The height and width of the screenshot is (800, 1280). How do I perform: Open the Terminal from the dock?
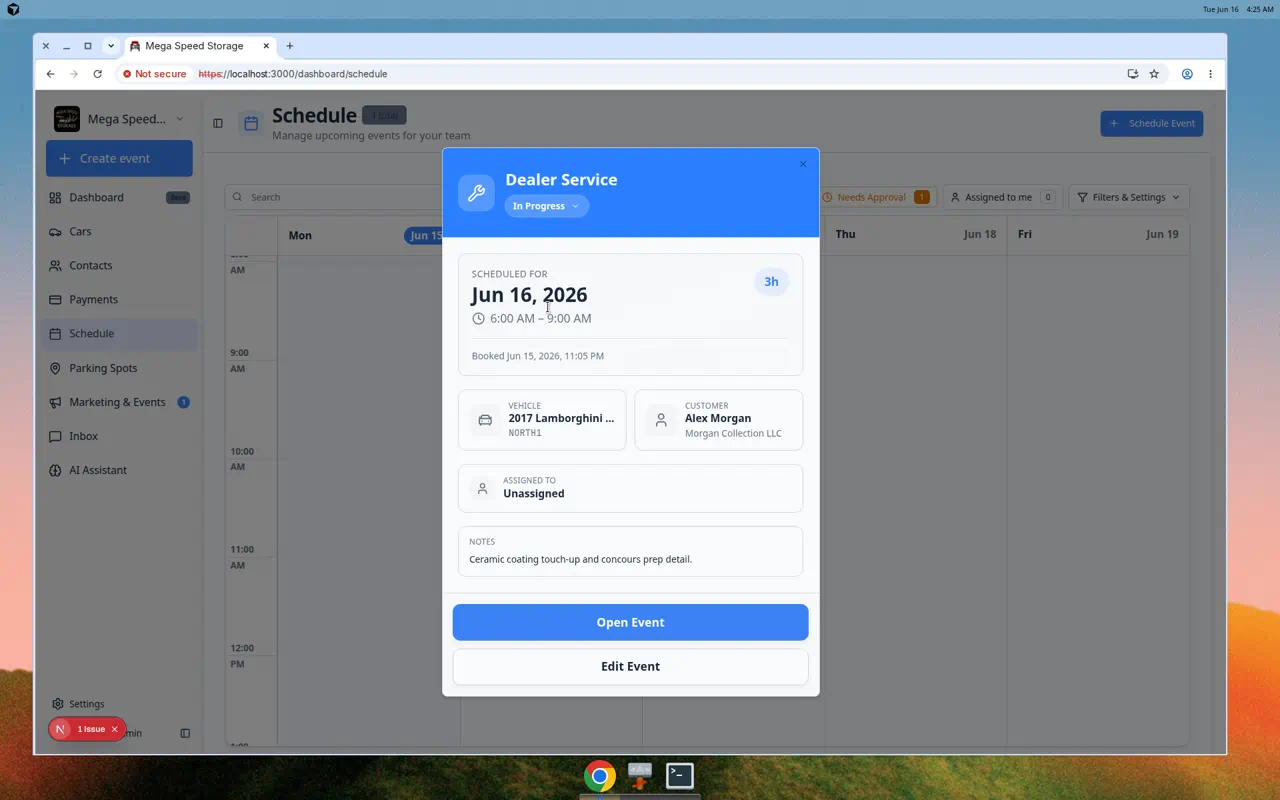[680, 775]
